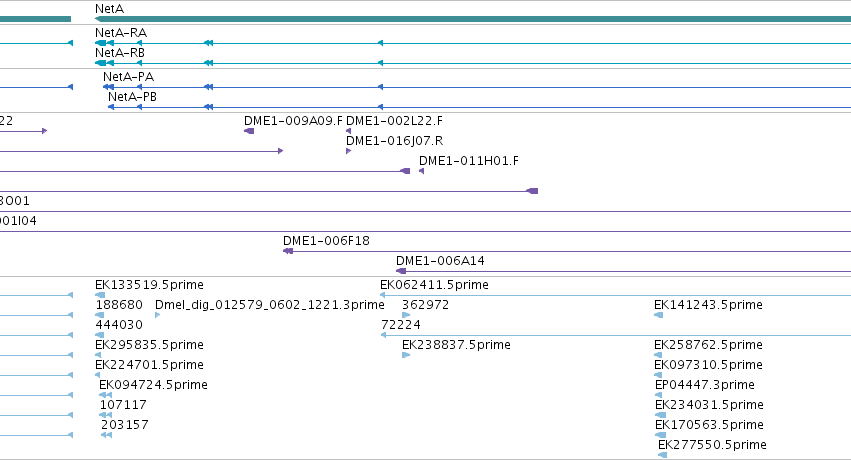Select the DME1-016J07.R clone label

tap(394, 140)
